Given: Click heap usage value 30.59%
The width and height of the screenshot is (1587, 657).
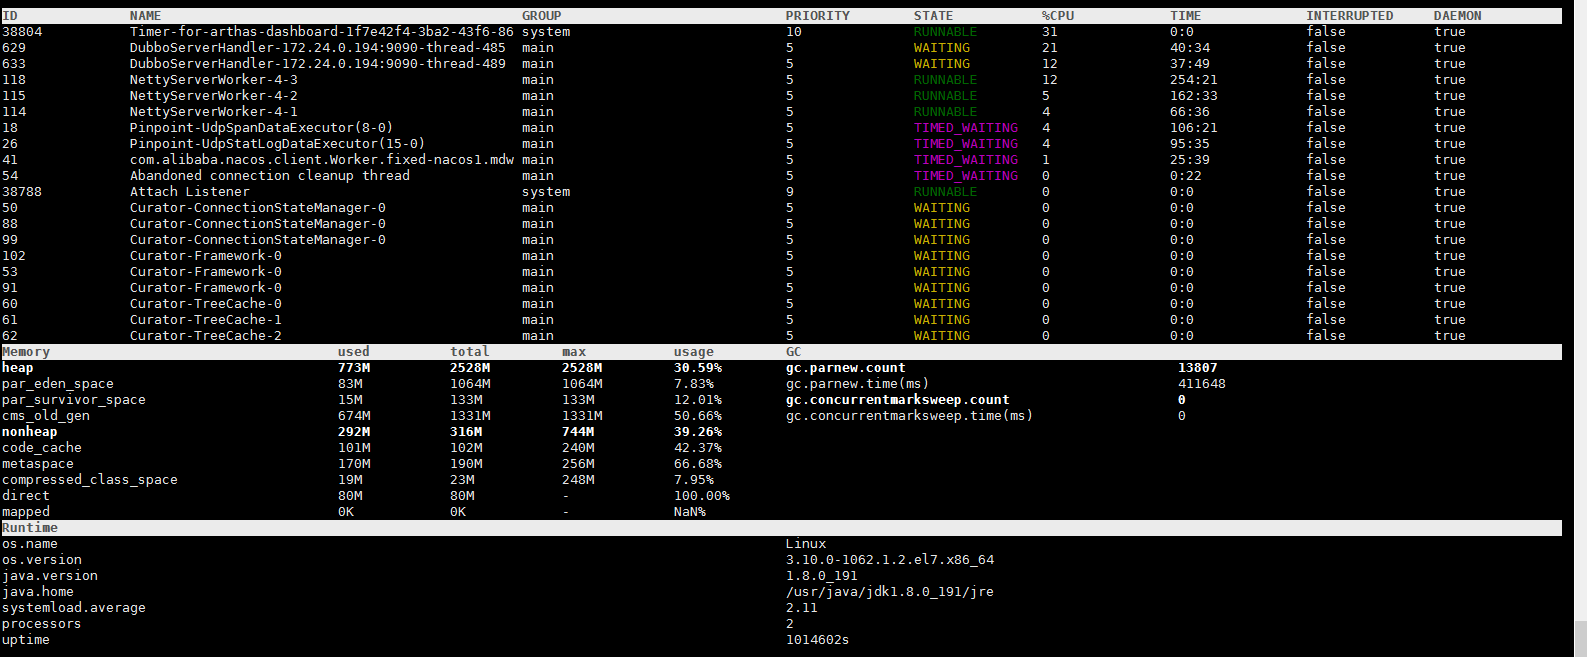Looking at the screenshot, I should [x=697, y=368].
